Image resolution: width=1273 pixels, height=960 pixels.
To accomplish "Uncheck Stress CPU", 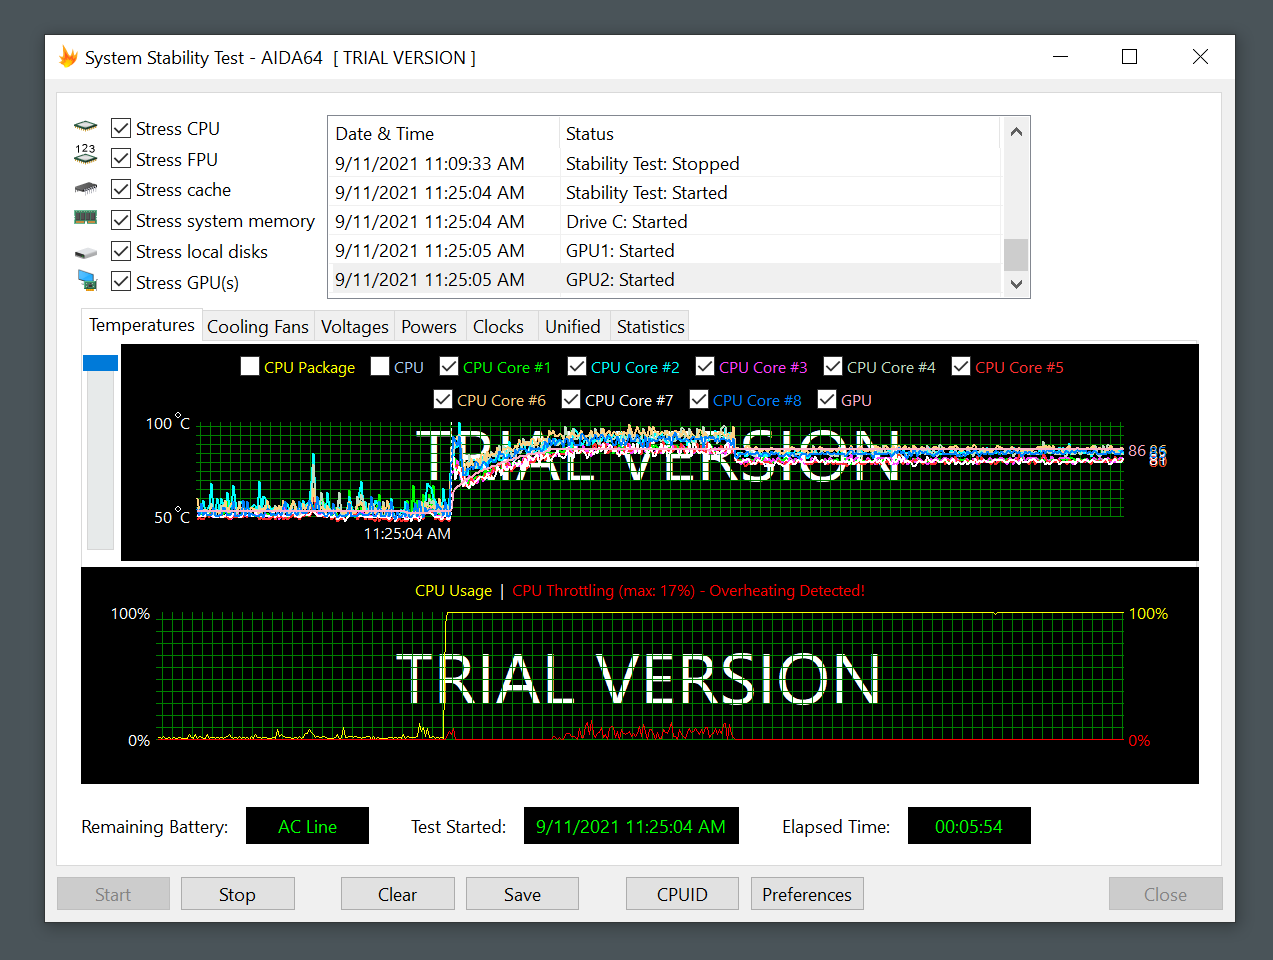I will [121, 128].
